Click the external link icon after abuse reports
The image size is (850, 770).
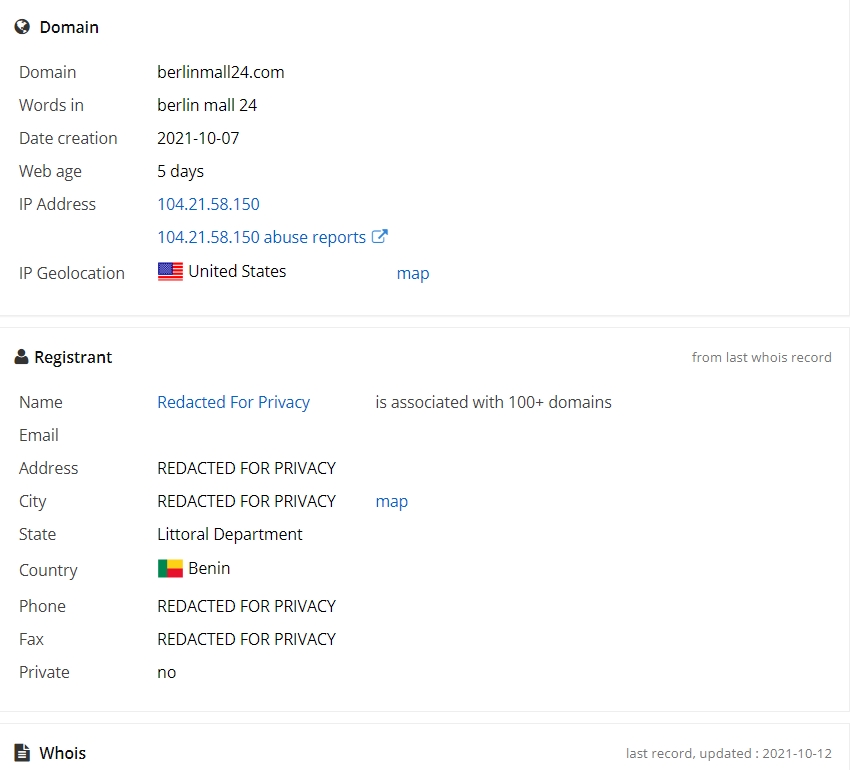379,236
